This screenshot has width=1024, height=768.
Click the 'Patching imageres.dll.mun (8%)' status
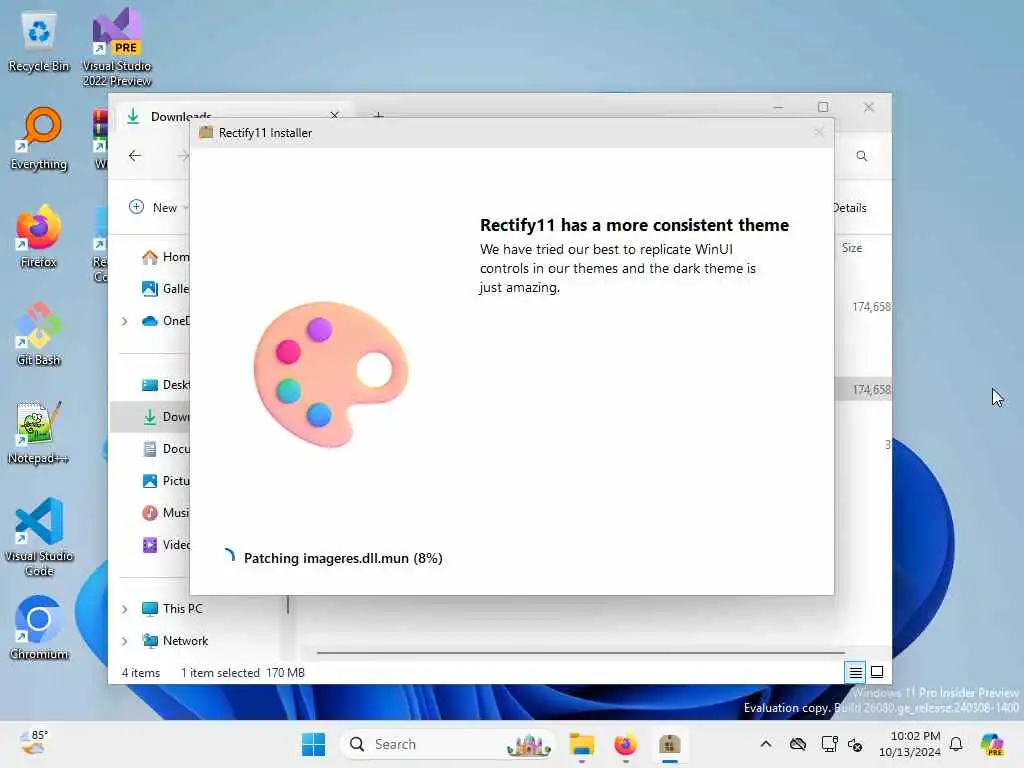click(343, 558)
